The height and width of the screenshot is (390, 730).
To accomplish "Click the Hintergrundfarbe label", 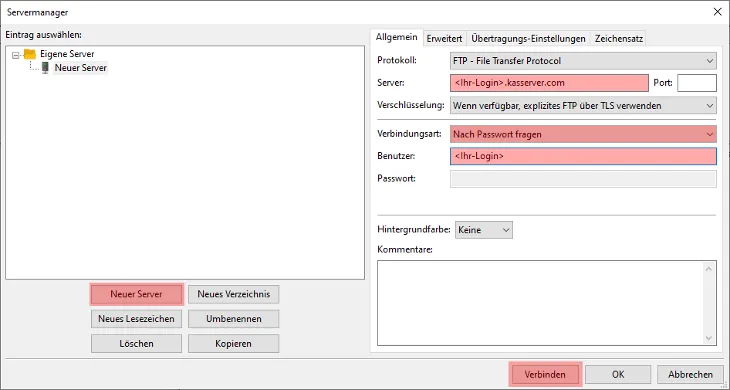I will pyautogui.click(x=414, y=229).
